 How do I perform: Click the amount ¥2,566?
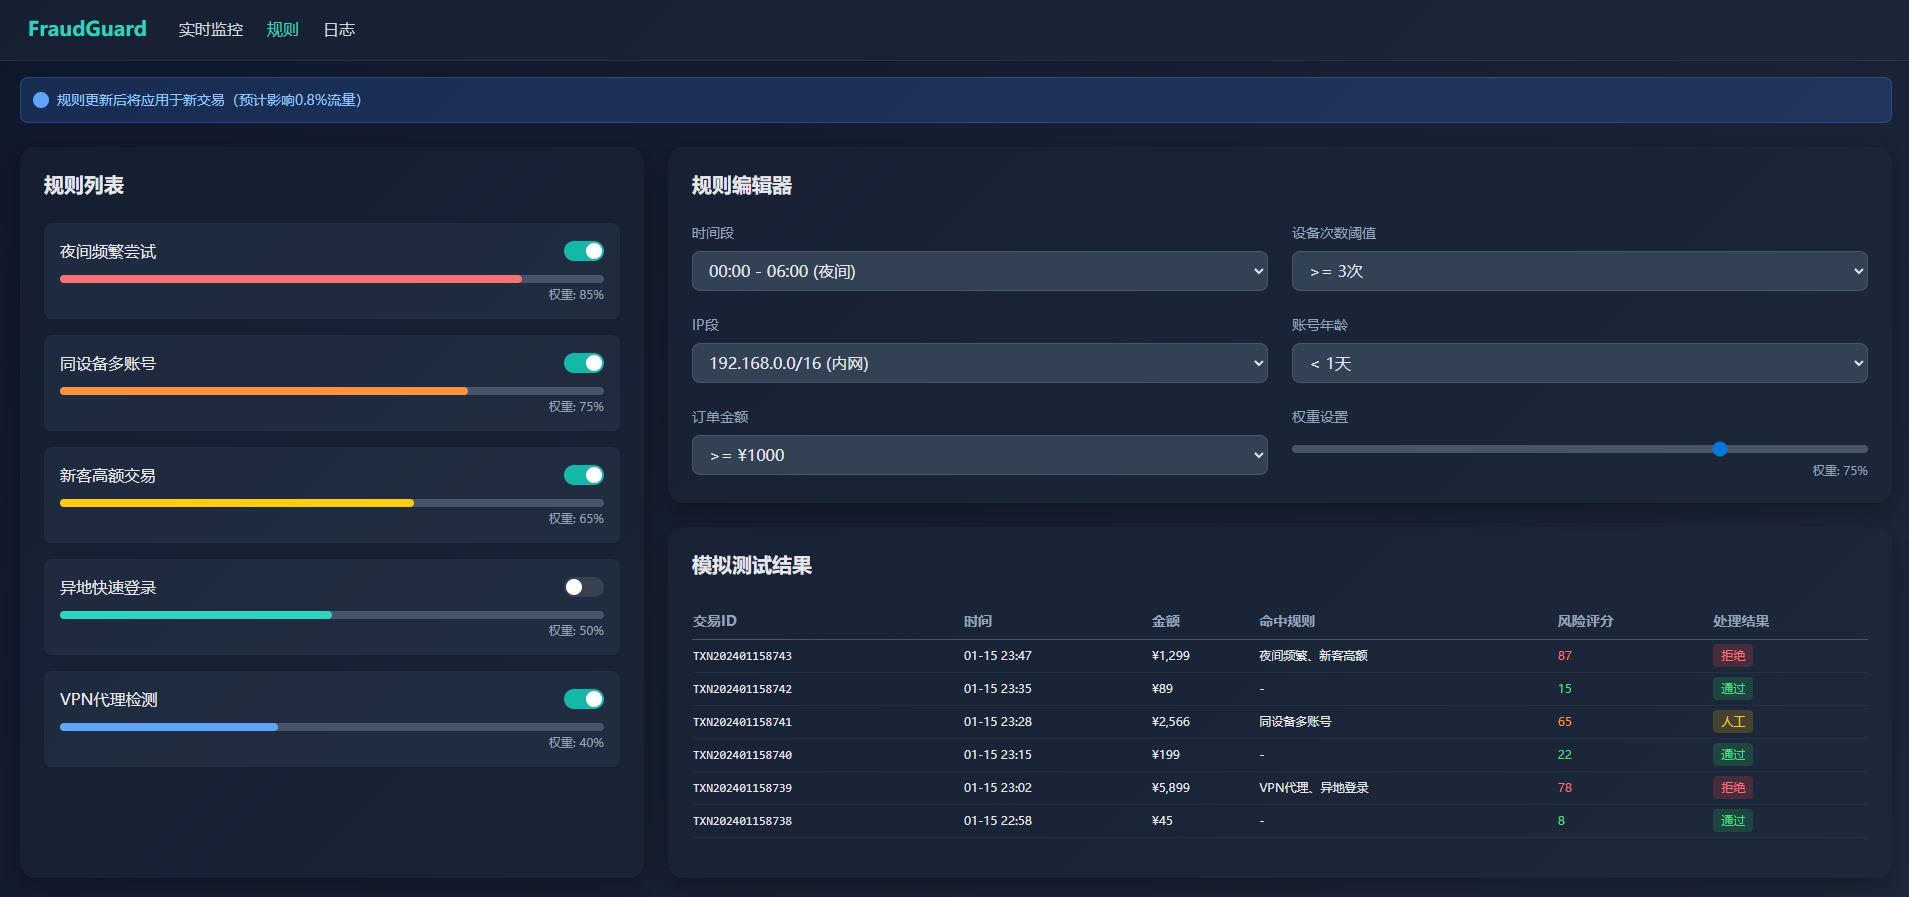point(1171,722)
